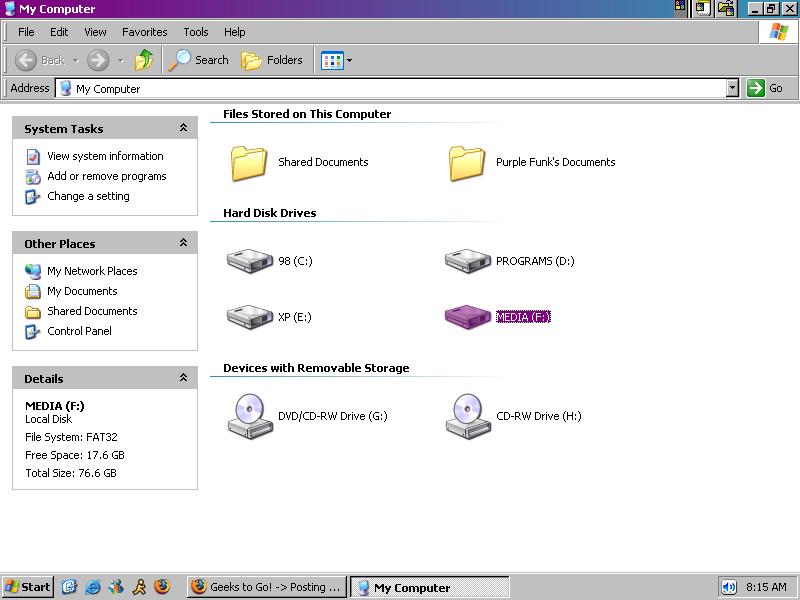This screenshot has width=800, height=600.
Task: Launch Firefox from Quick Launch
Action: [162, 587]
